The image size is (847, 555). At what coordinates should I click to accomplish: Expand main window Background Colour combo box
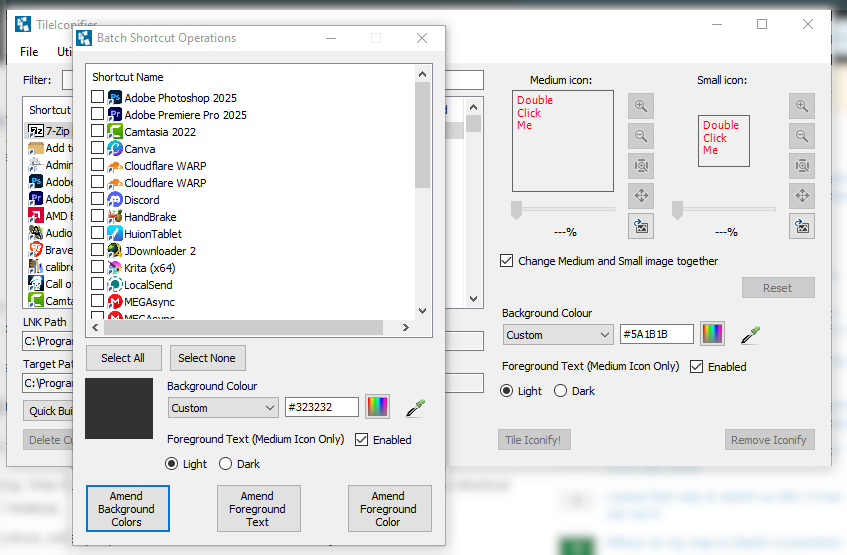557,335
